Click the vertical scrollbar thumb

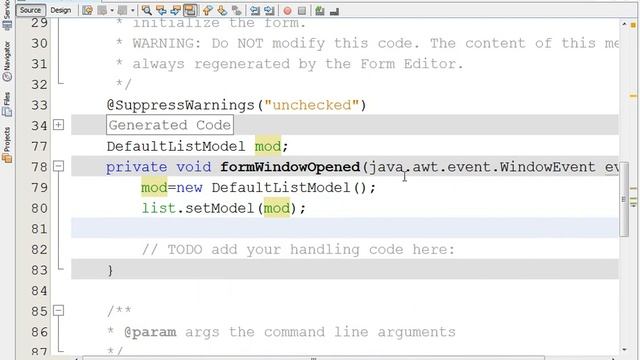pos(624,199)
